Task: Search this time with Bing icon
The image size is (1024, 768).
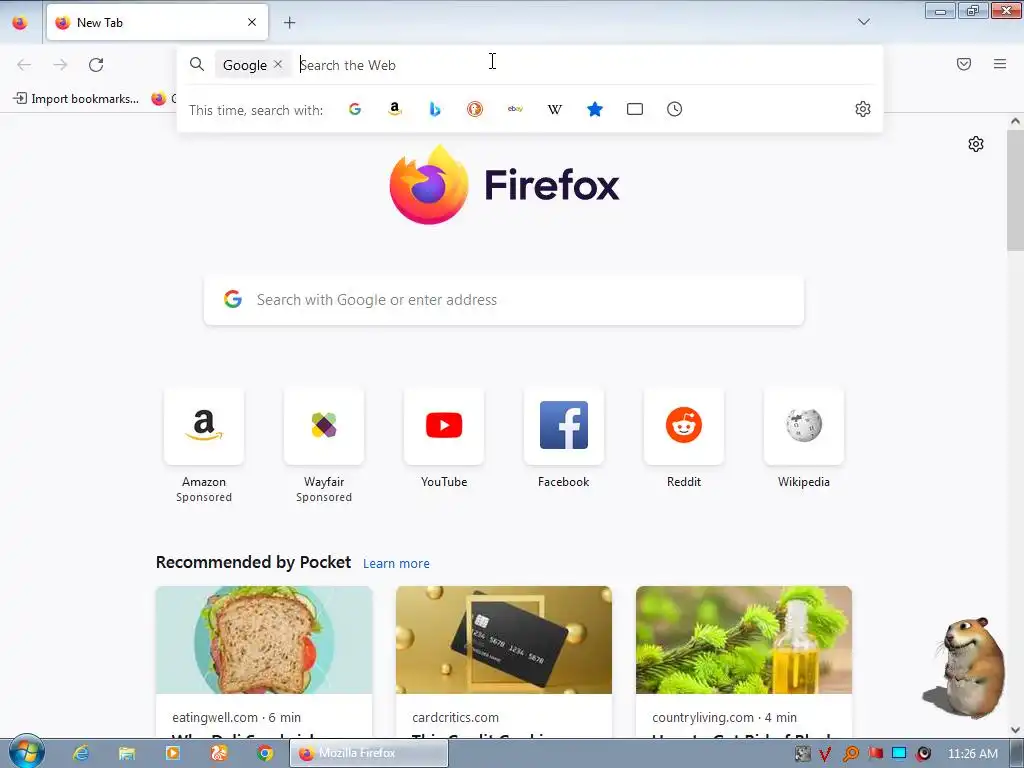Action: pyautogui.click(x=435, y=109)
